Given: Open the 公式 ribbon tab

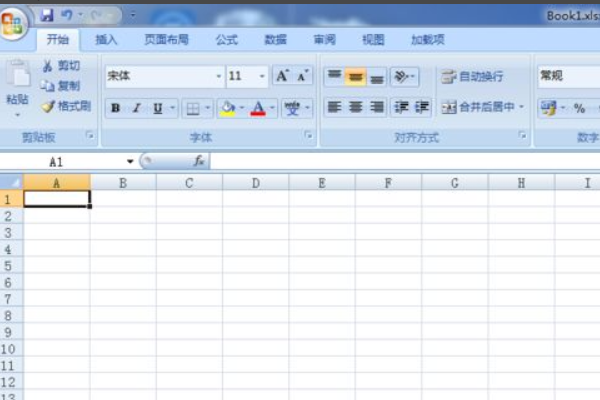Looking at the screenshot, I should point(226,39).
